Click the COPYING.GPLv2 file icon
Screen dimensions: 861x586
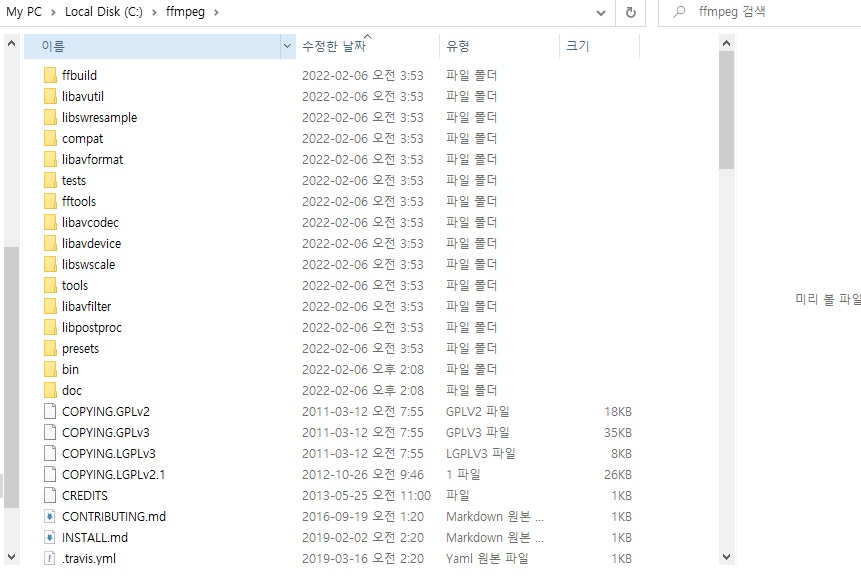coord(50,411)
